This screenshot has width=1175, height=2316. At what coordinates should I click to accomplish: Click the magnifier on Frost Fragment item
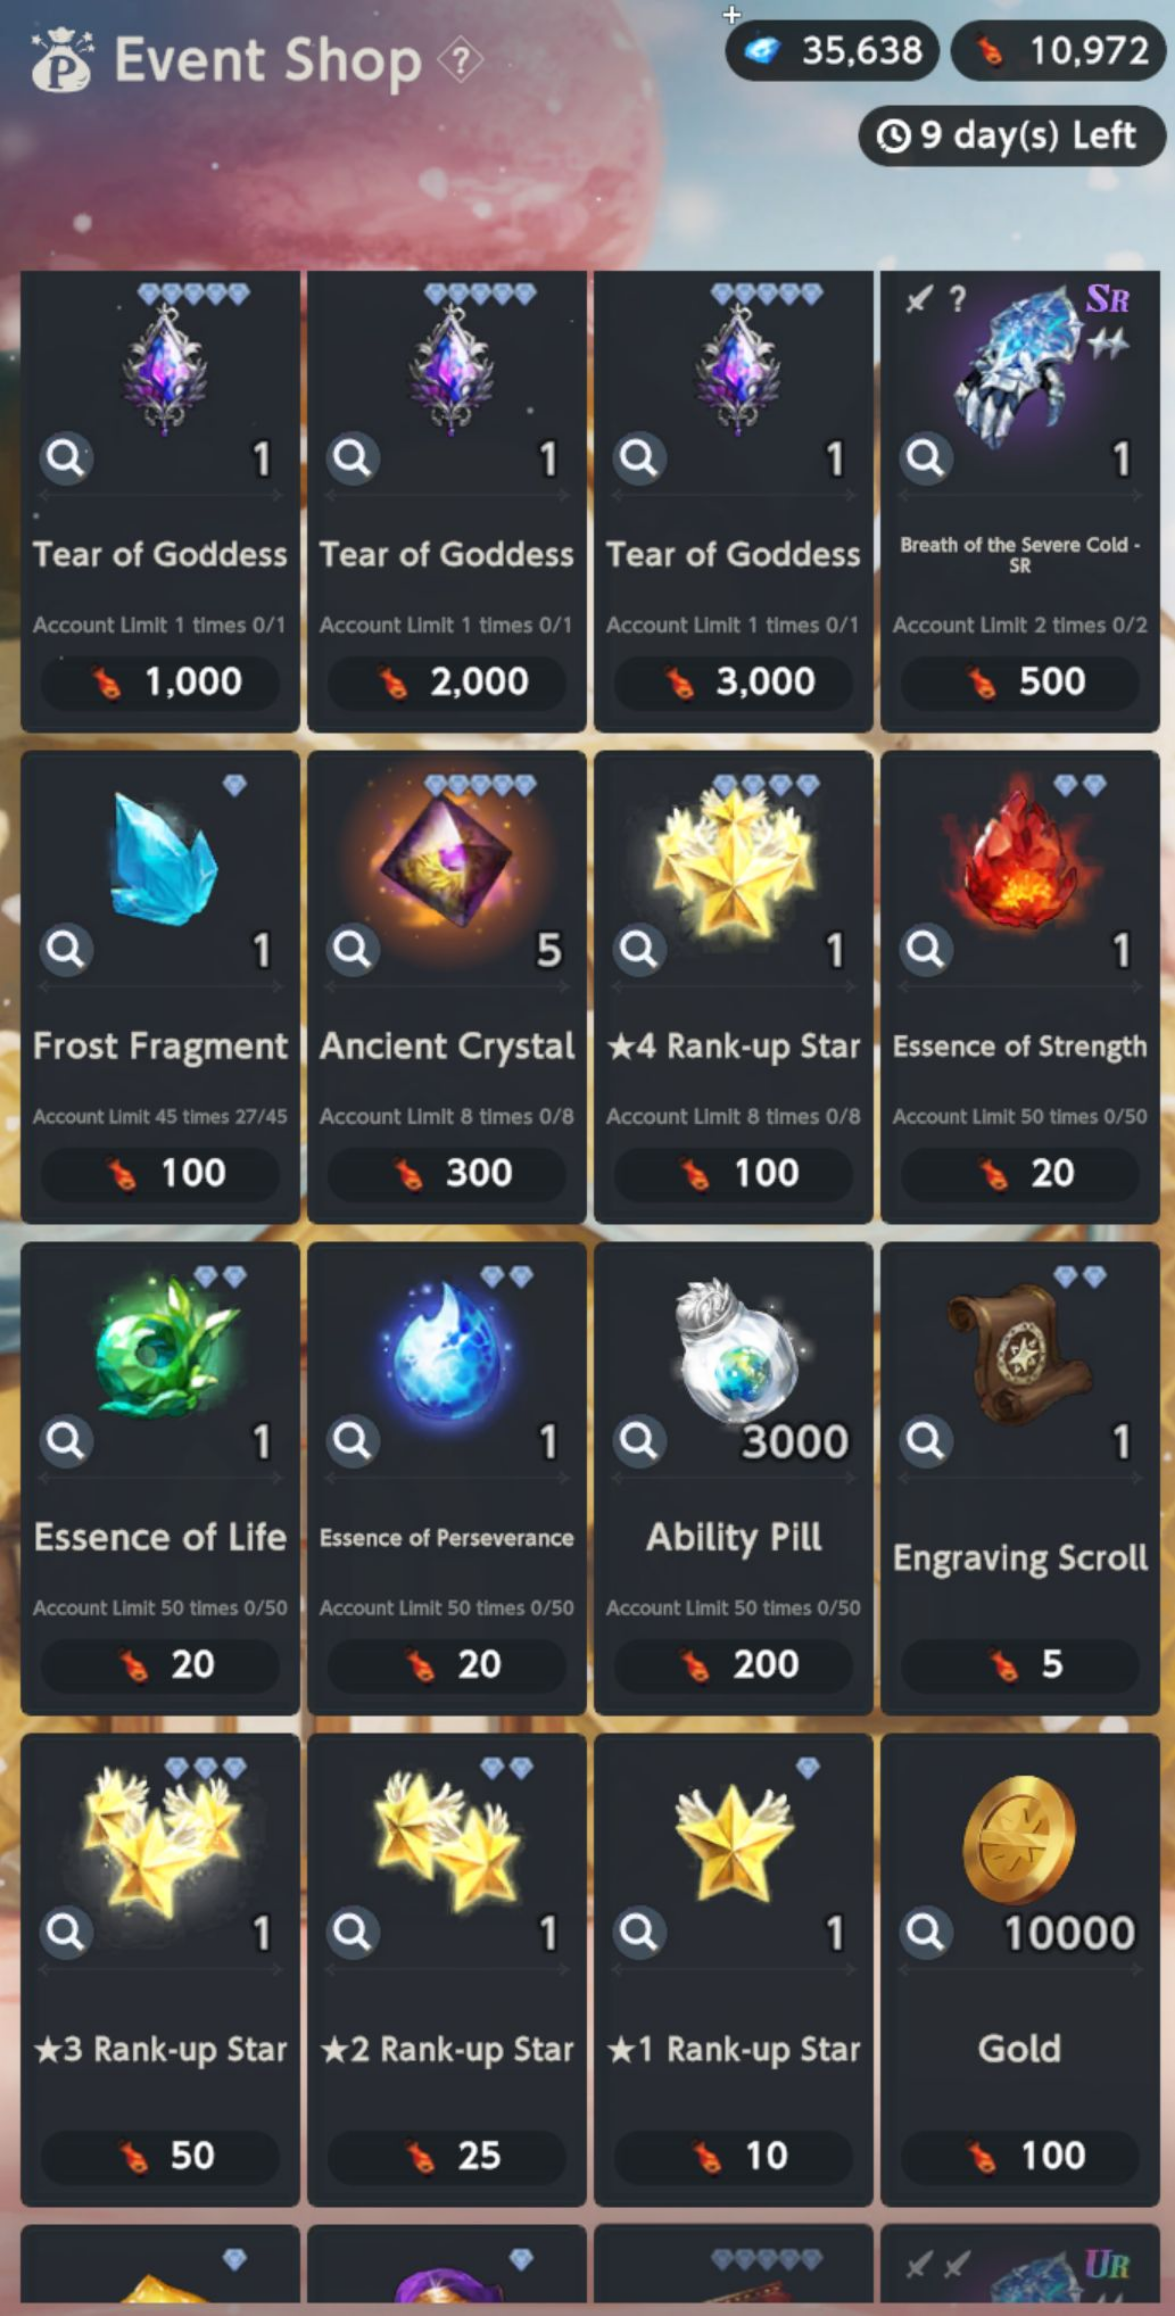pos(66,948)
